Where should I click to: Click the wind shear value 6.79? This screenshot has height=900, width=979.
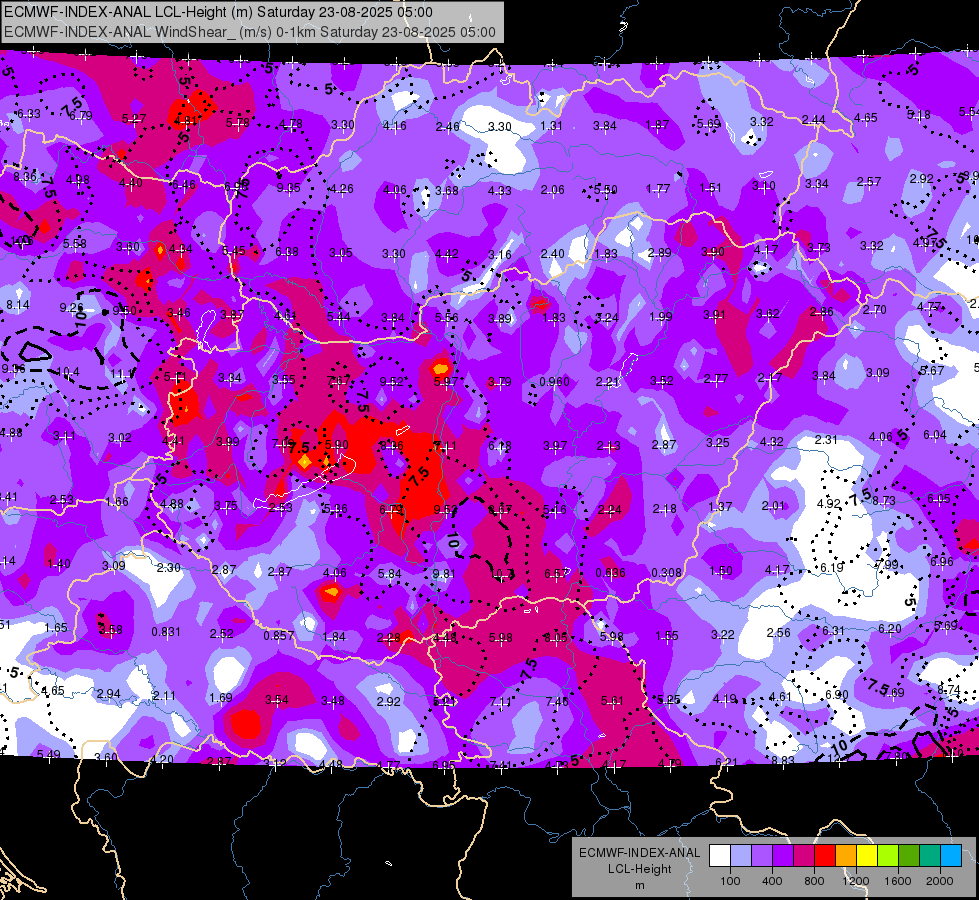click(x=81, y=116)
